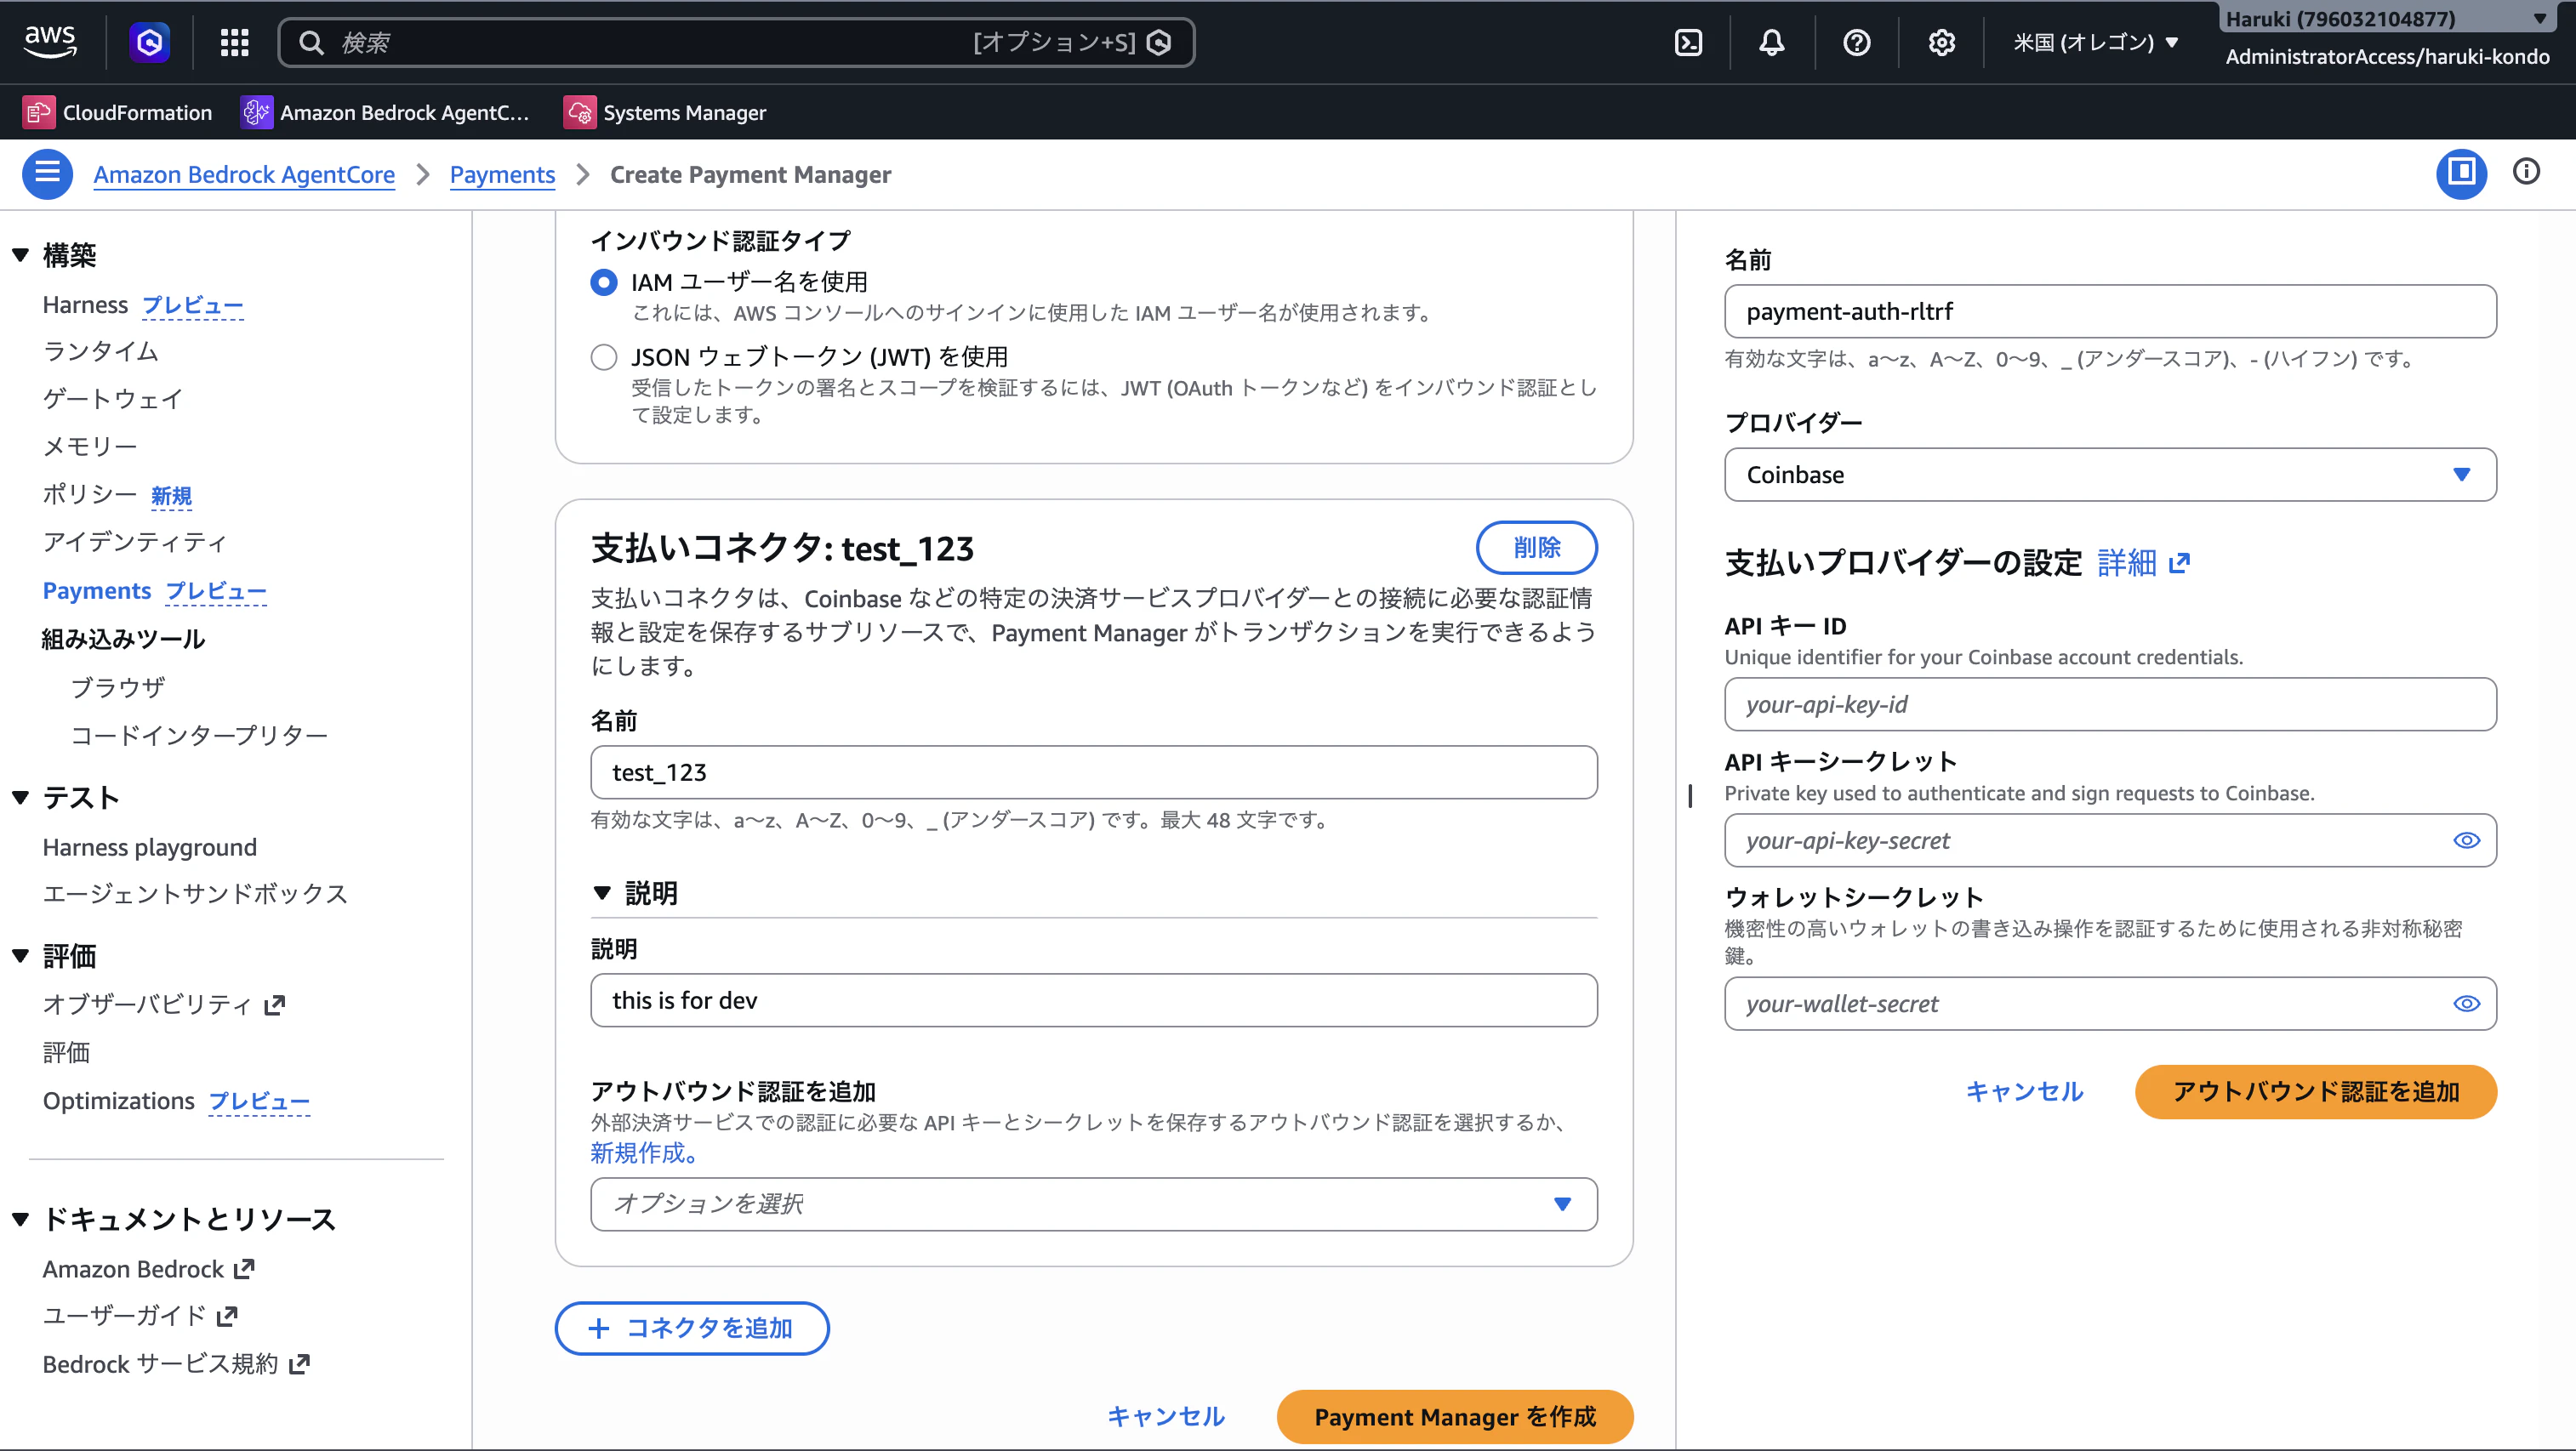The width and height of the screenshot is (2576, 1451).
Task: Open the Amazon Q hexagon icon
Action: [150, 42]
